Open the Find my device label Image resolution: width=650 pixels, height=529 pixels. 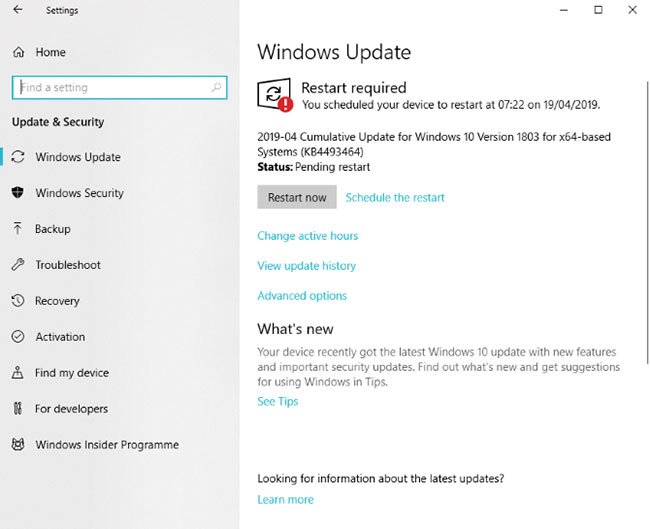point(72,373)
